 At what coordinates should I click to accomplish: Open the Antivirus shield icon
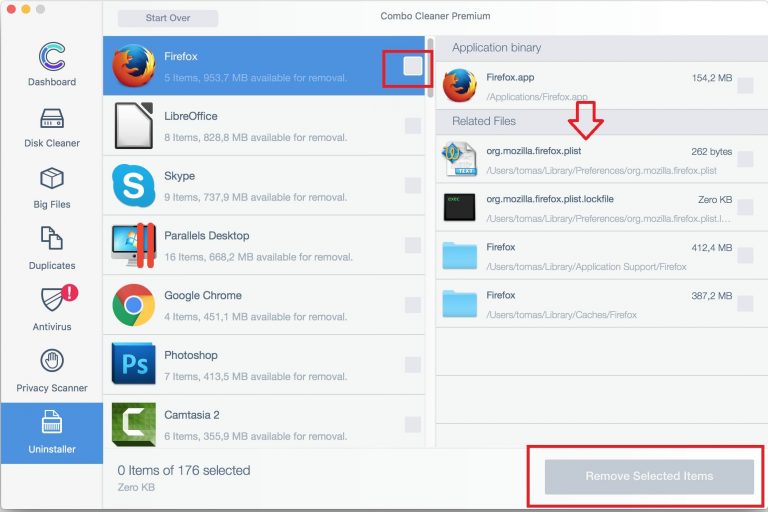click(x=52, y=299)
